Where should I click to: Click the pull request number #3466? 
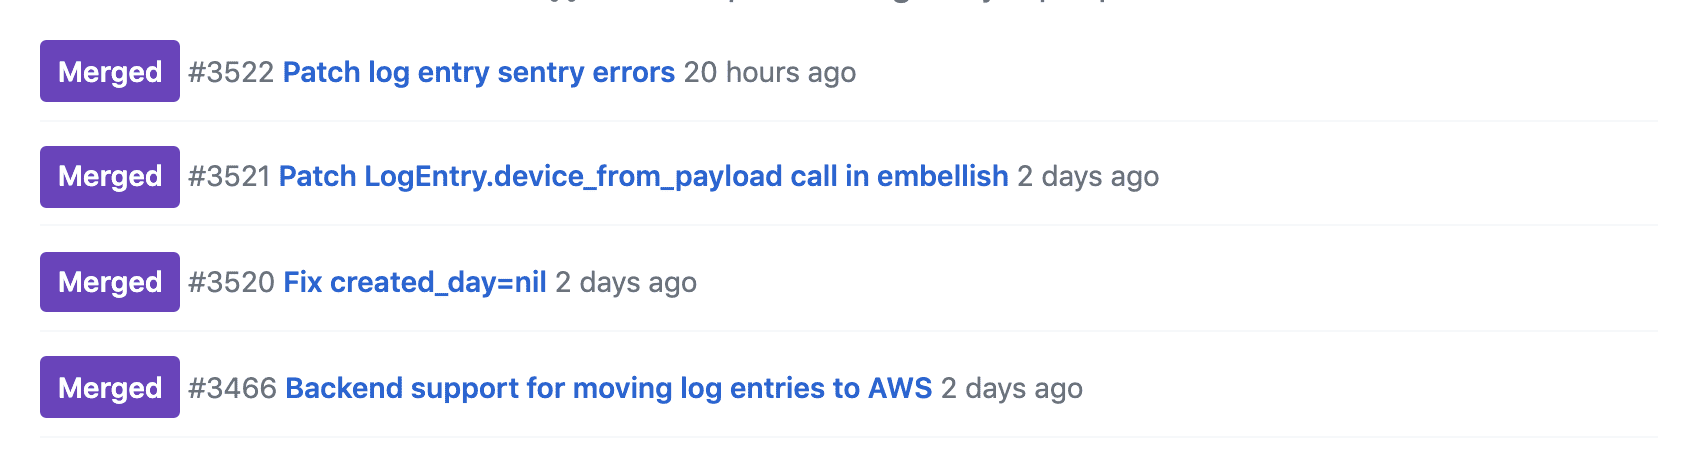232,388
